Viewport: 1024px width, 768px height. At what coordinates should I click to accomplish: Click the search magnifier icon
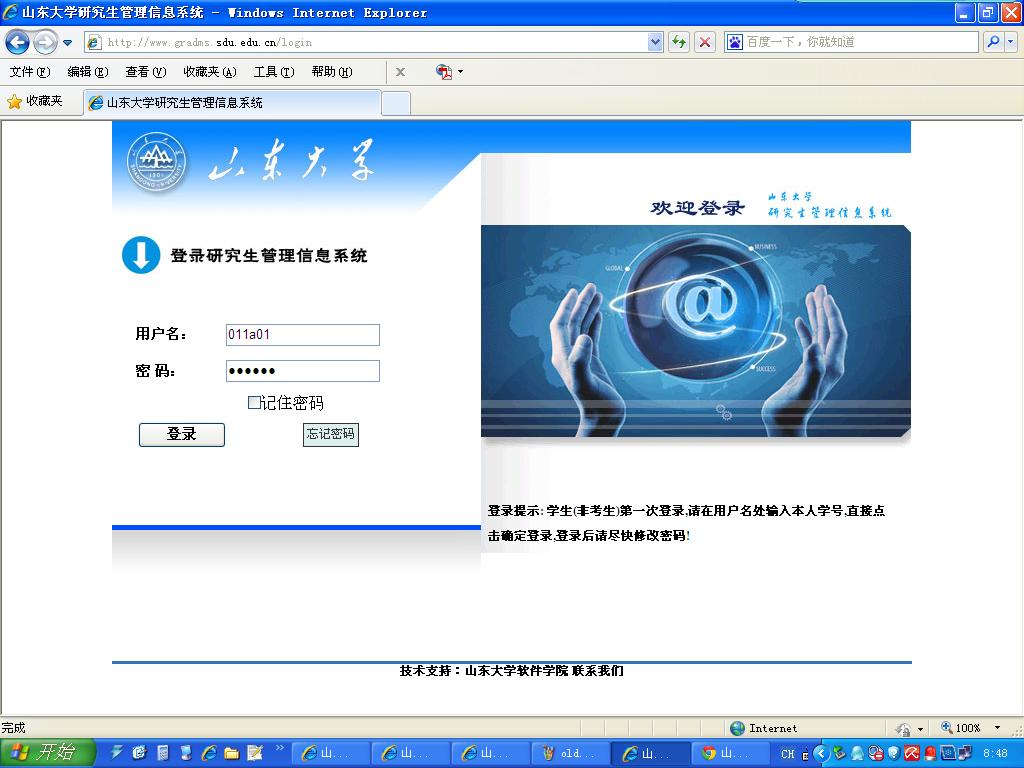(x=993, y=42)
